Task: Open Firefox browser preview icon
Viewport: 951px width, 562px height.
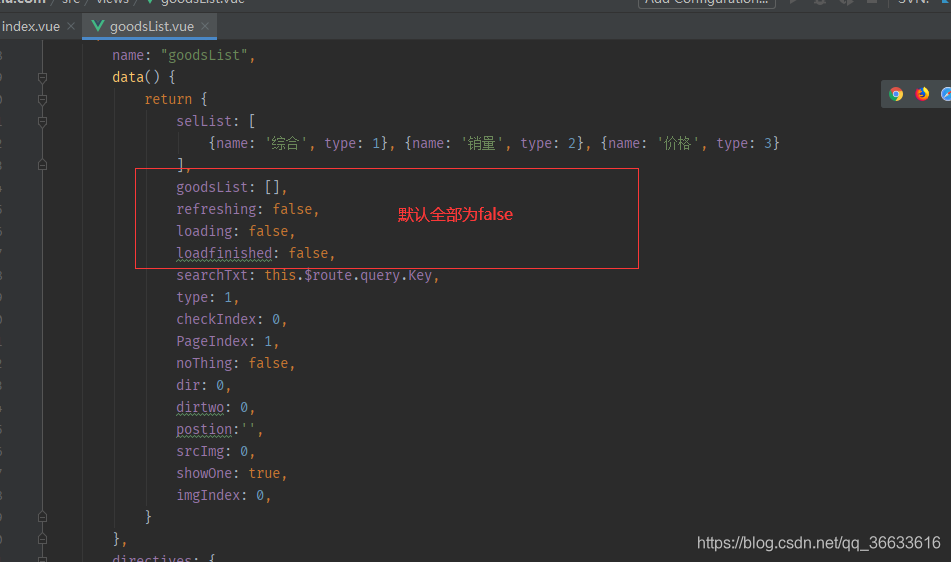Action: pos(922,94)
